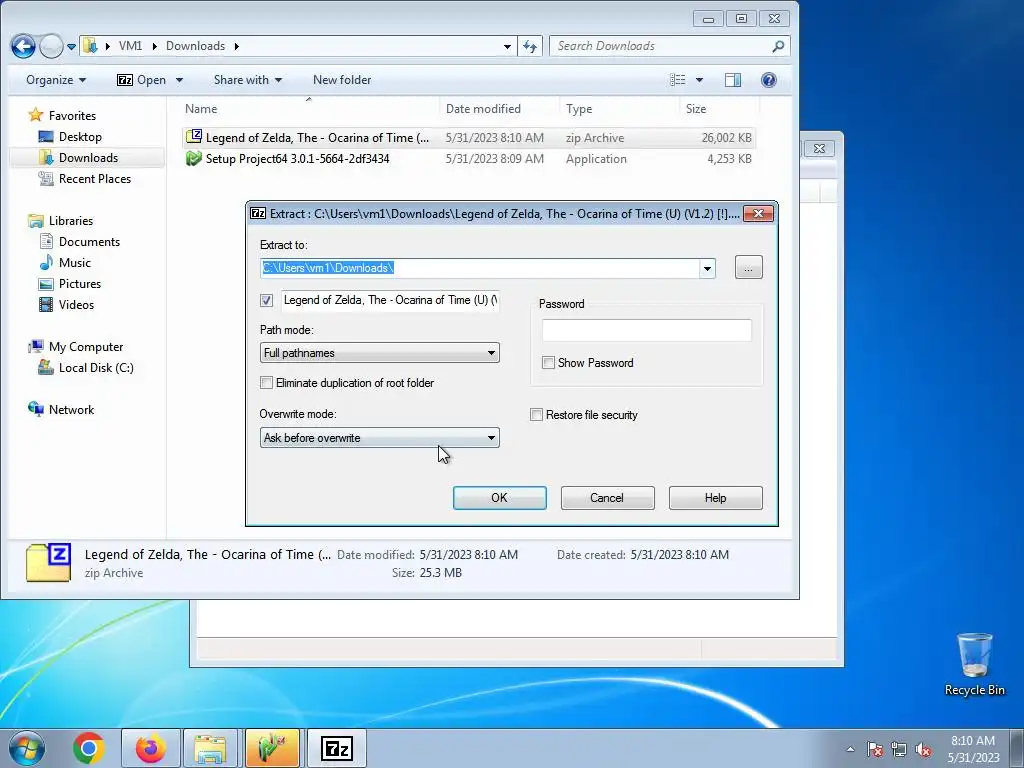The image size is (1024, 768).
Task: Open Desktop in Favorites
Action: (x=80, y=136)
